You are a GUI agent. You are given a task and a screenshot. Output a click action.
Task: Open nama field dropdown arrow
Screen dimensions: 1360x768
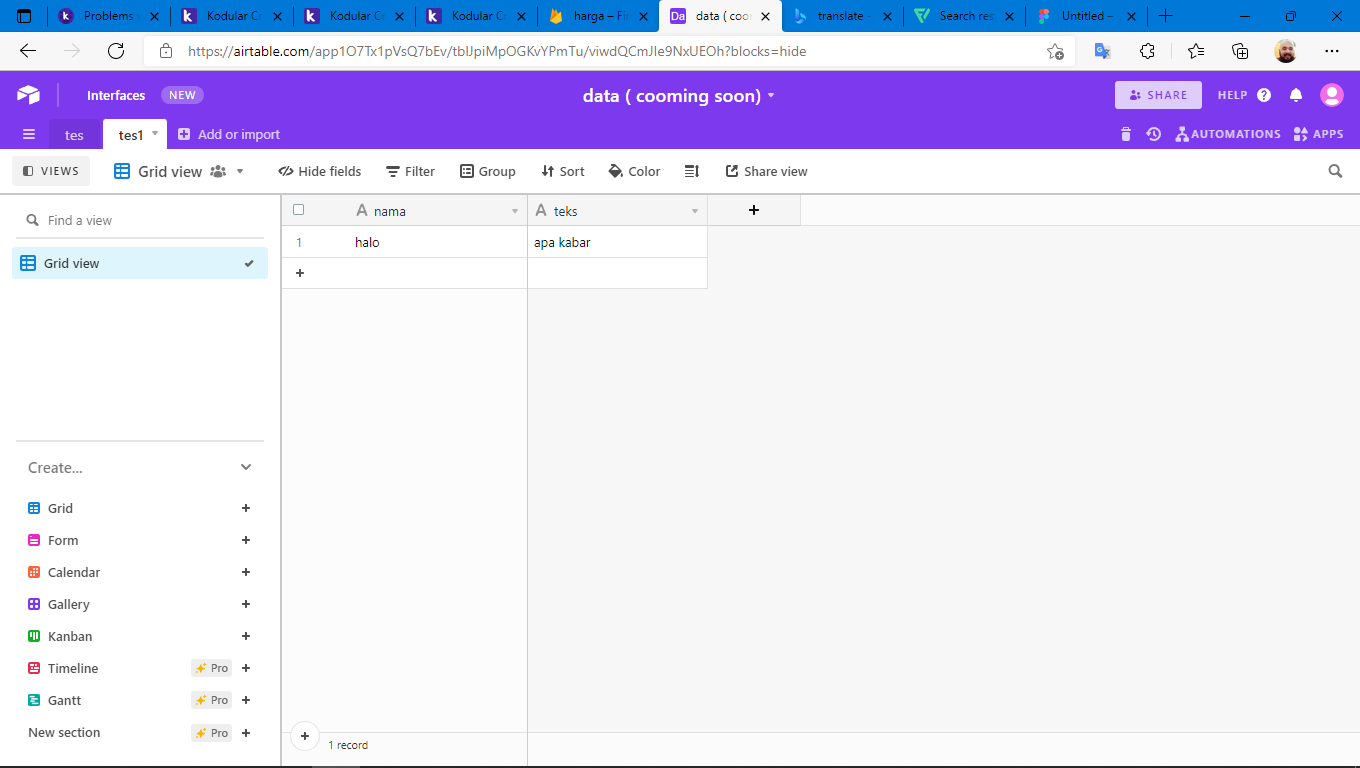click(x=515, y=211)
